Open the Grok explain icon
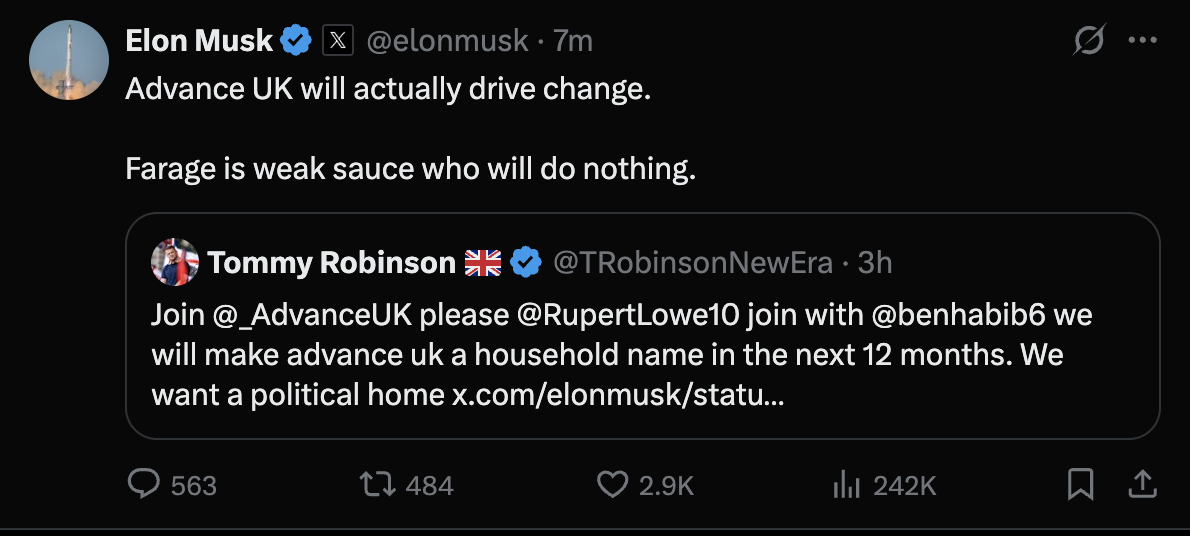 1088,41
